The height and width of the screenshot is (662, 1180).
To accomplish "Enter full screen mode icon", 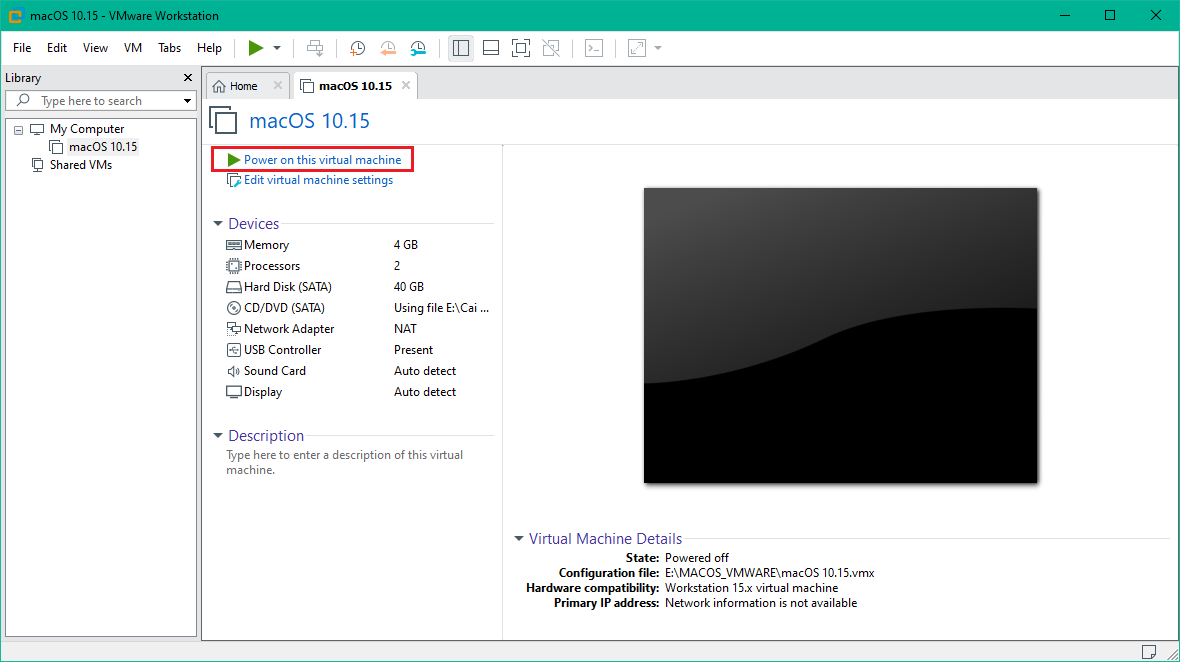I will pyautogui.click(x=520, y=48).
